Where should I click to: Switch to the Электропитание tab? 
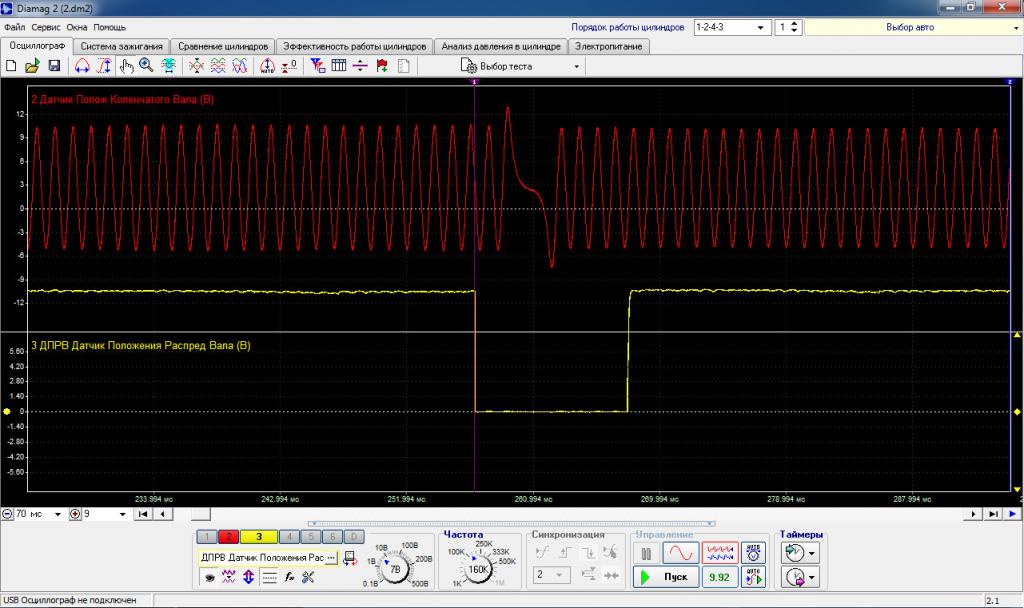[x=609, y=46]
